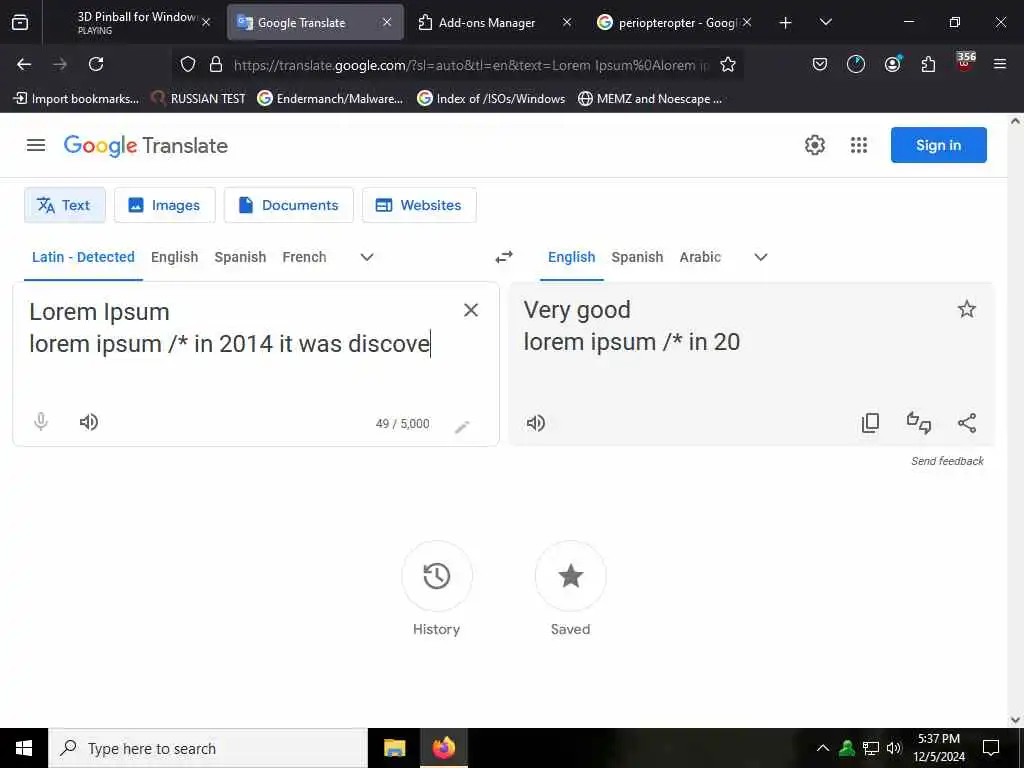Select English as target language

coord(571,257)
